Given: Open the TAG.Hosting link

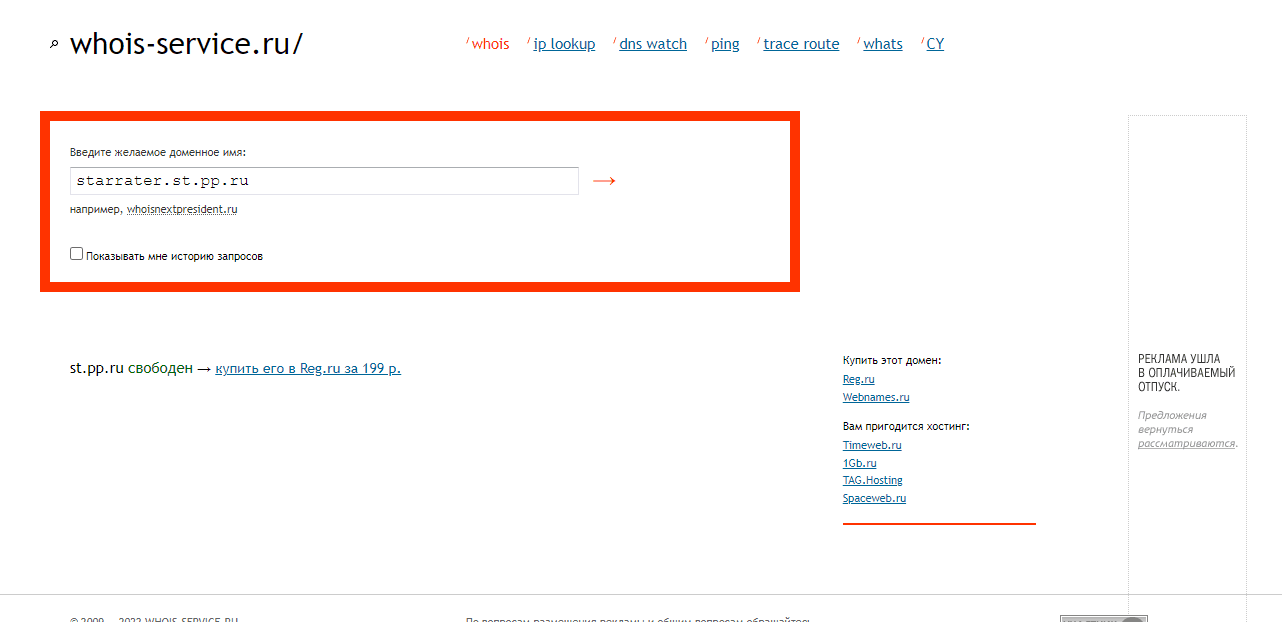Looking at the screenshot, I should 872,480.
